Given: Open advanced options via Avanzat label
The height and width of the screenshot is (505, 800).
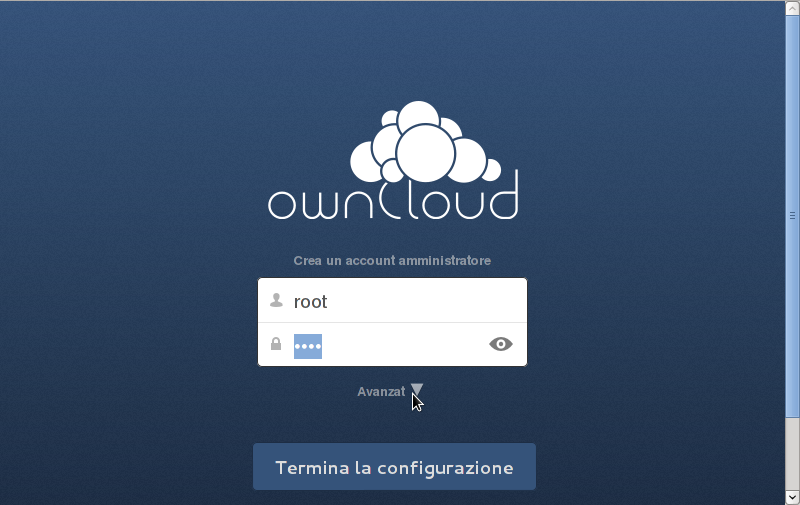Looking at the screenshot, I should pos(380,392).
